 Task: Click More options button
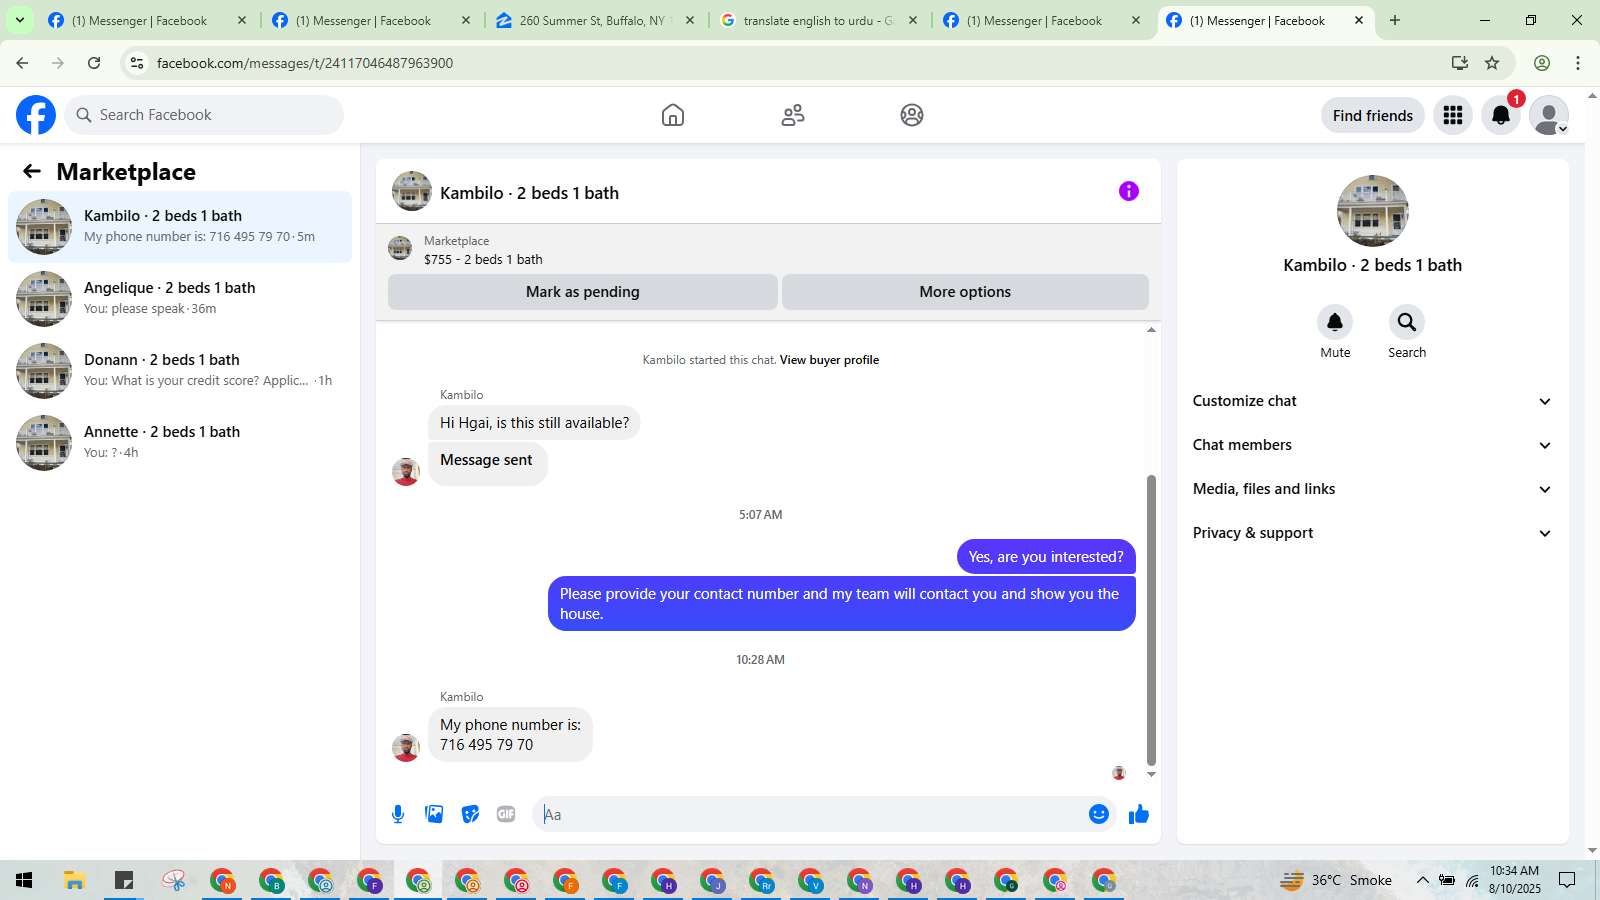(x=965, y=292)
